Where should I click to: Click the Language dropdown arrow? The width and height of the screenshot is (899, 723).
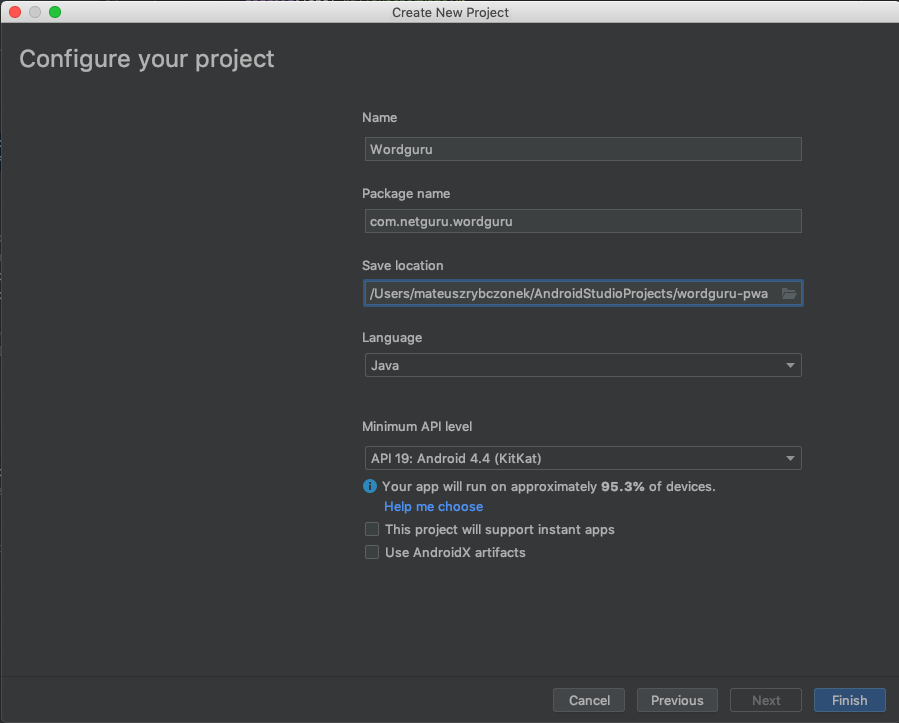(791, 366)
